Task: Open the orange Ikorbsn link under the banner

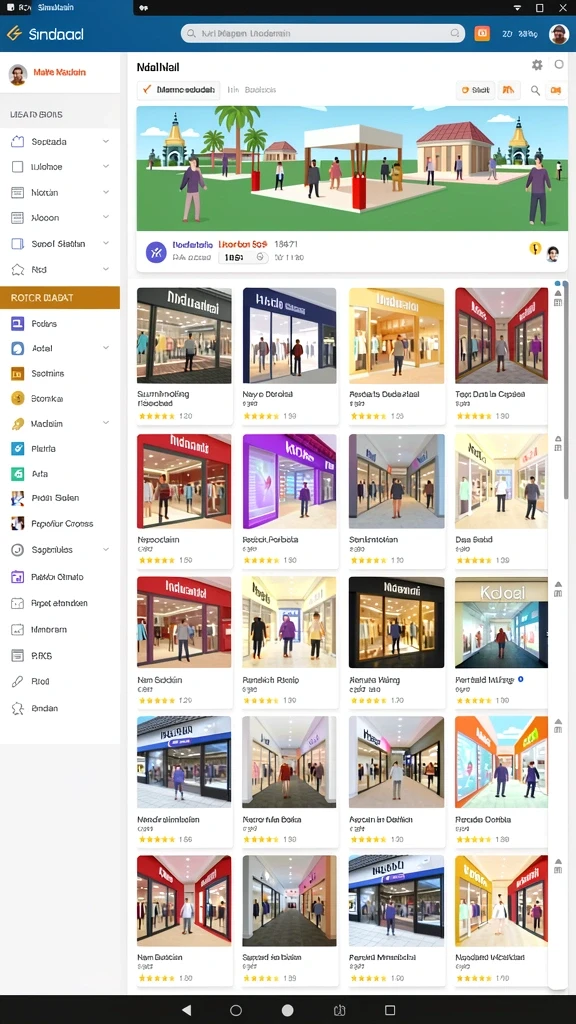Action: point(242,244)
